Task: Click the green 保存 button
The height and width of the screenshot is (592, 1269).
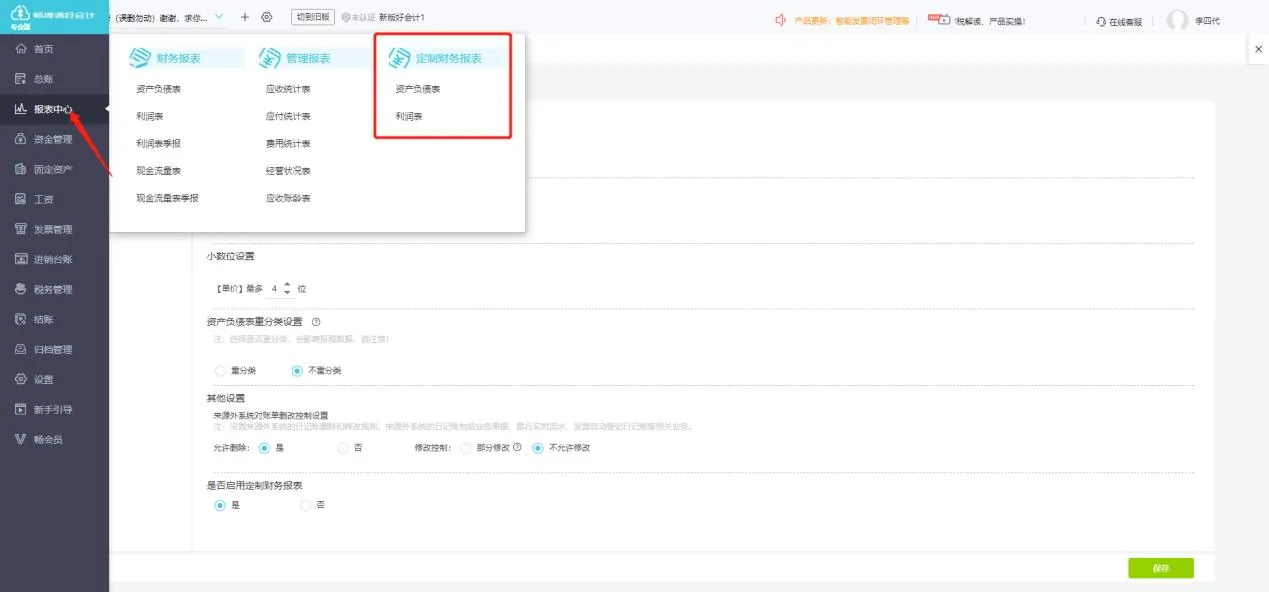Action: tap(1161, 568)
